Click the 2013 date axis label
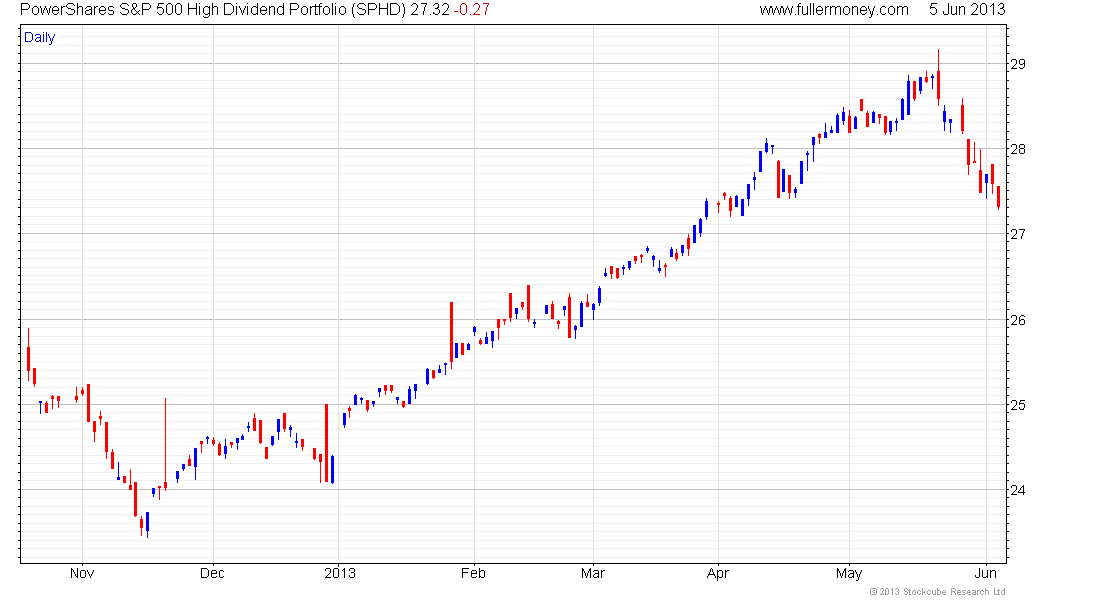The width and height of the screenshot is (1100, 600). [340, 573]
